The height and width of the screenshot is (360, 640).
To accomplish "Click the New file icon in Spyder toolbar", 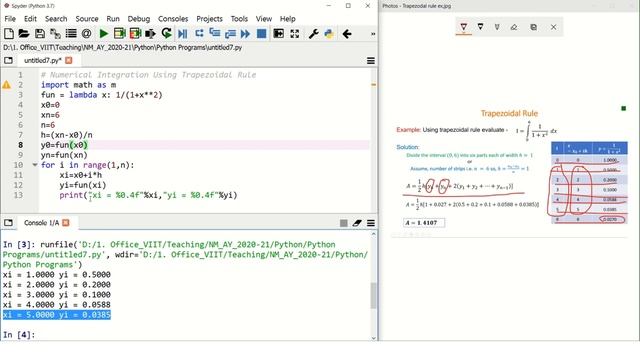I will [9, 33].
